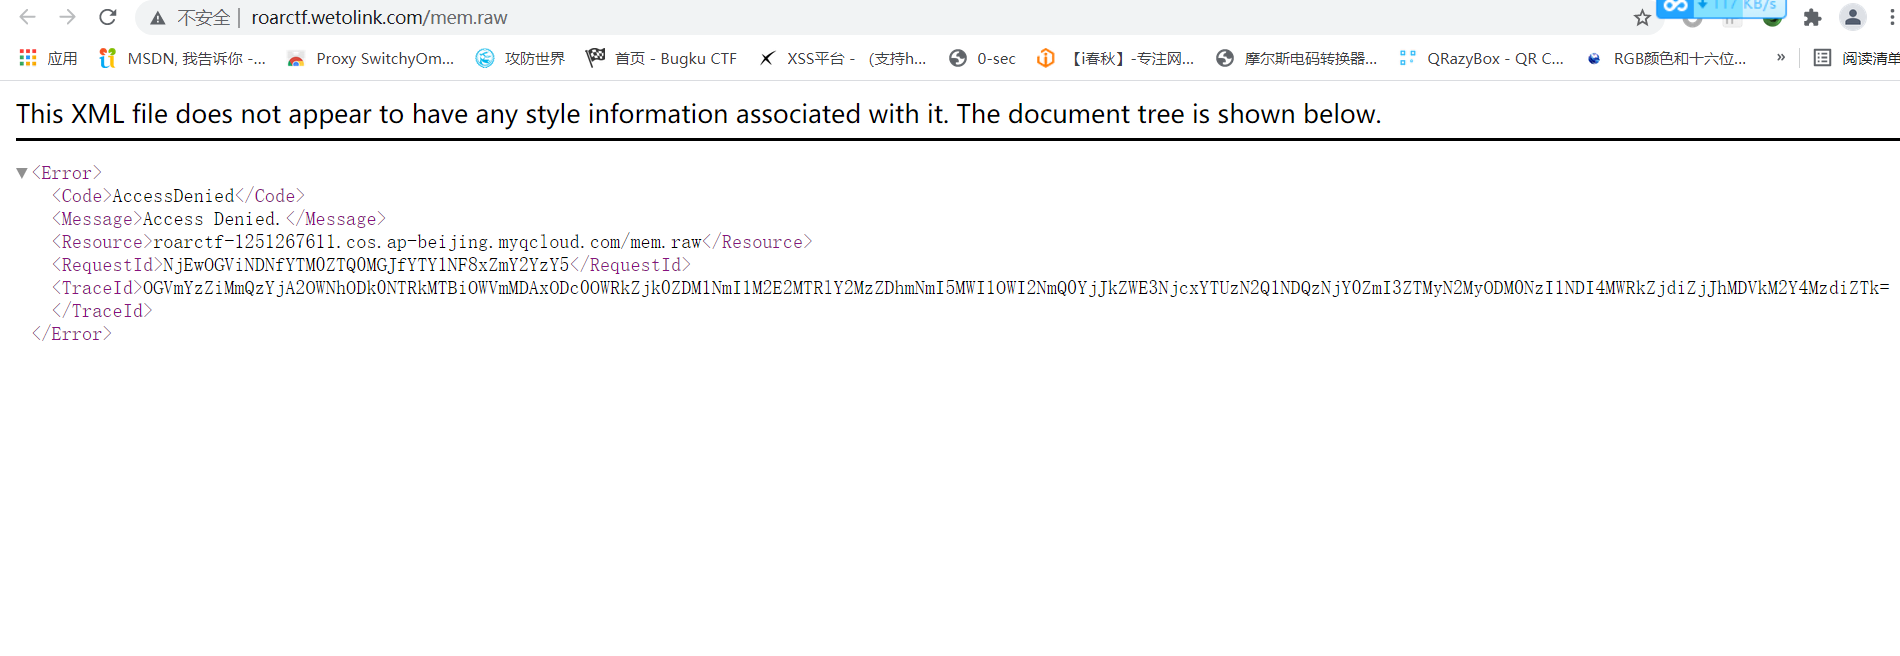1900x656 pixels.
Task: Open the 首页 - Bugku CTF bookmark
Action: pyautogui.click(x=661, y=59)
